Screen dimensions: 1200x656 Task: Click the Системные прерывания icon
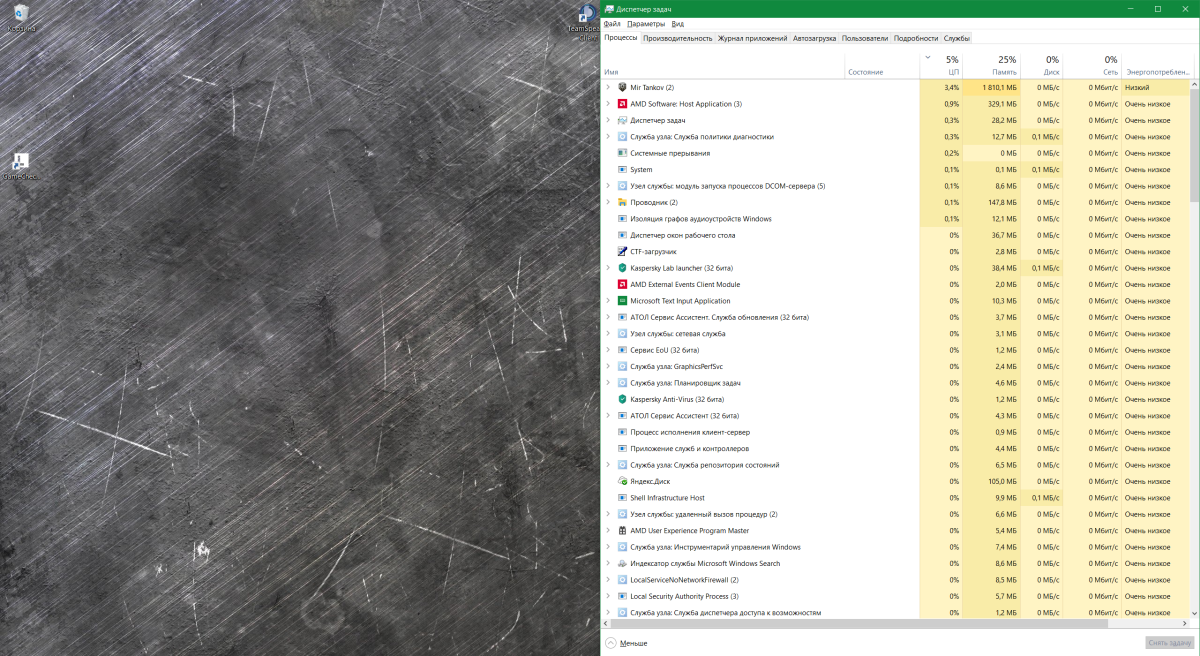click(622, 153)
